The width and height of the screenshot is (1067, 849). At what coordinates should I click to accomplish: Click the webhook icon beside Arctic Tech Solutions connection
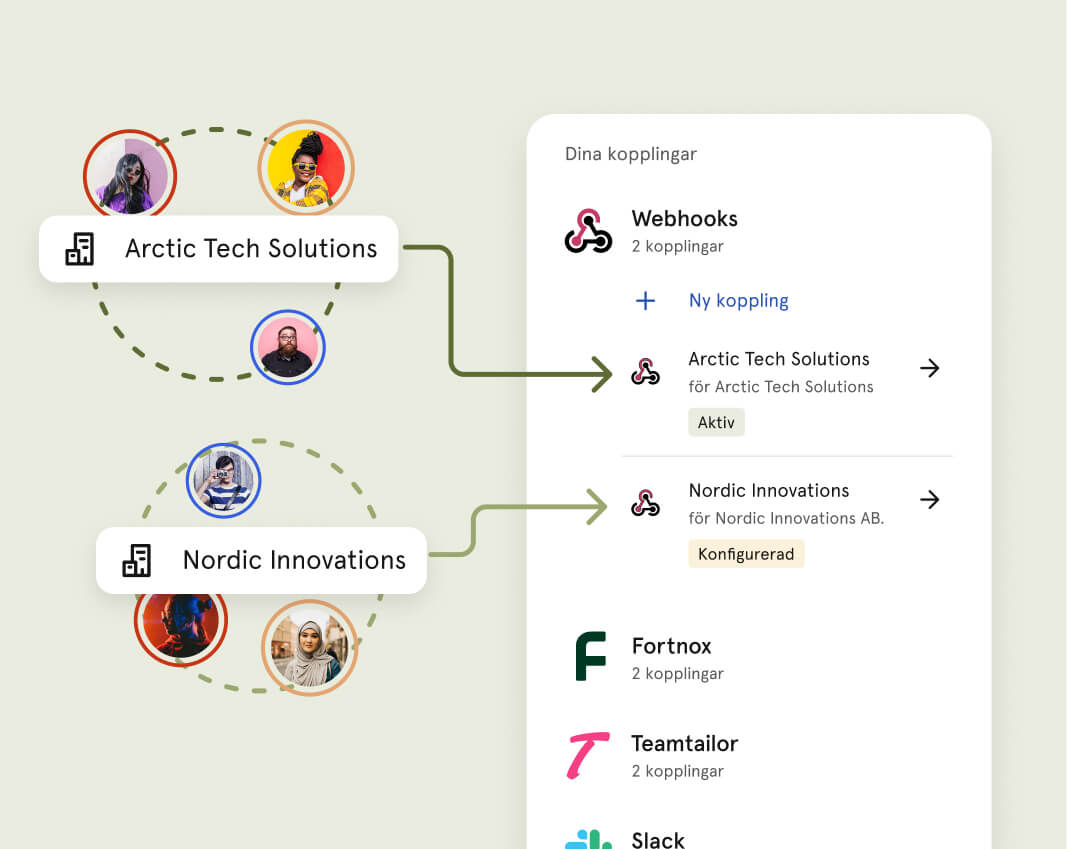pos(645,371)
